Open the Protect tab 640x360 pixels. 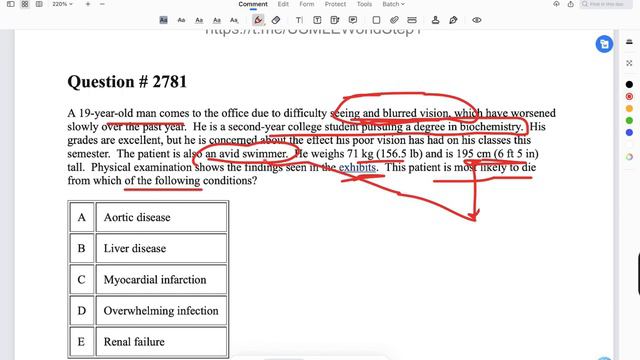(x=335, y=4)
